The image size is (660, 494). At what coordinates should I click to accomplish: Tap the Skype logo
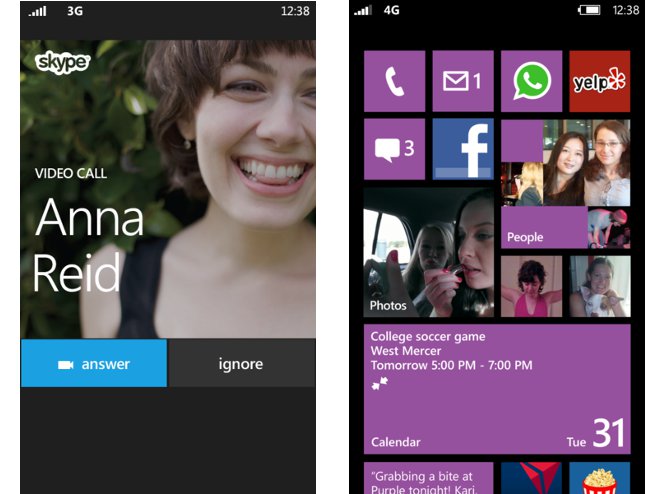[x=62, y=62]
